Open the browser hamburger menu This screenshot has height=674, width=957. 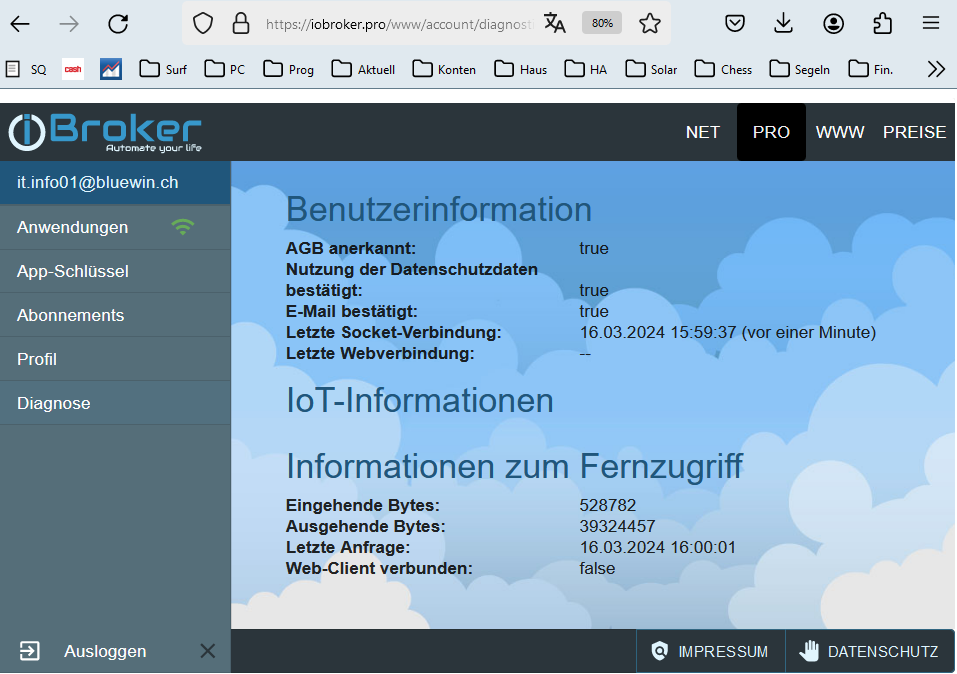[x=931, y=24]
